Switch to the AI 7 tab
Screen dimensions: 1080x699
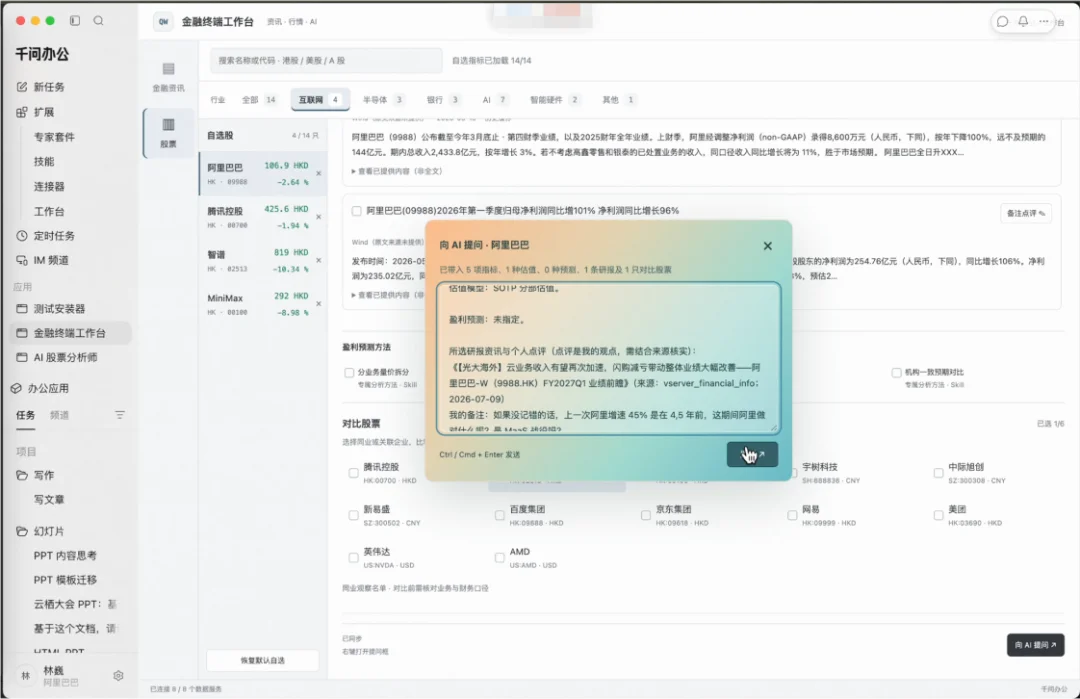495,100
